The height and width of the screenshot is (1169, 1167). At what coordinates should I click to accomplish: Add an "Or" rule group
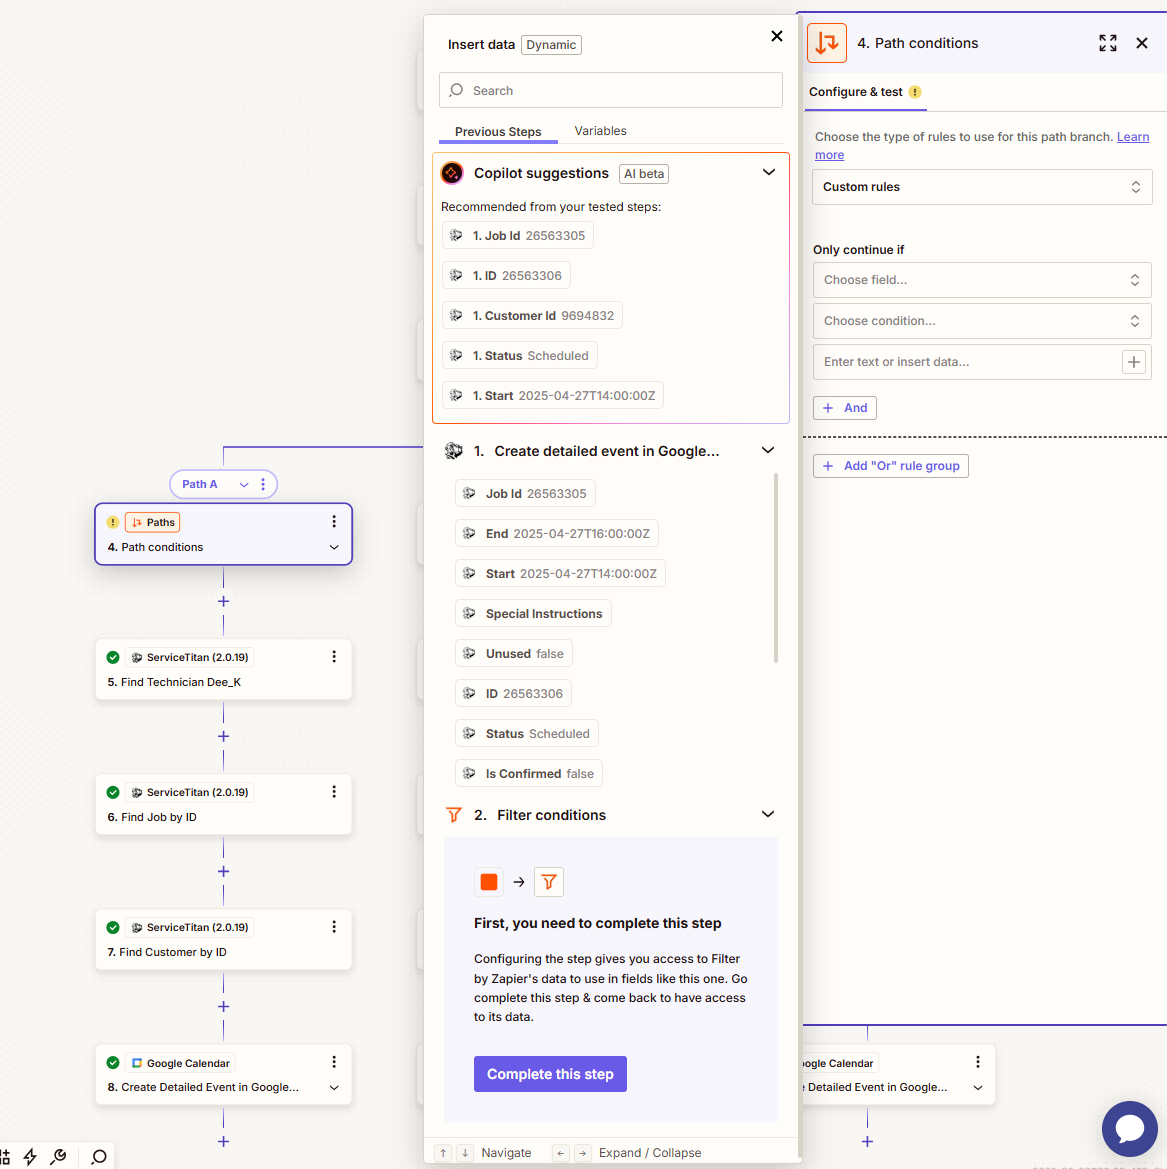[x=890, y=466]
